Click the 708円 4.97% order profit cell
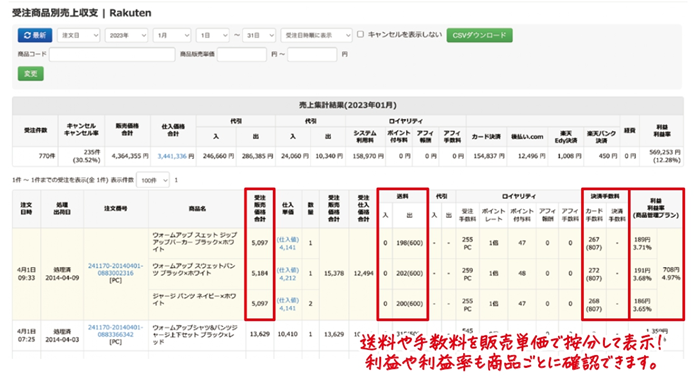694x379 pixels. (671, 274)
